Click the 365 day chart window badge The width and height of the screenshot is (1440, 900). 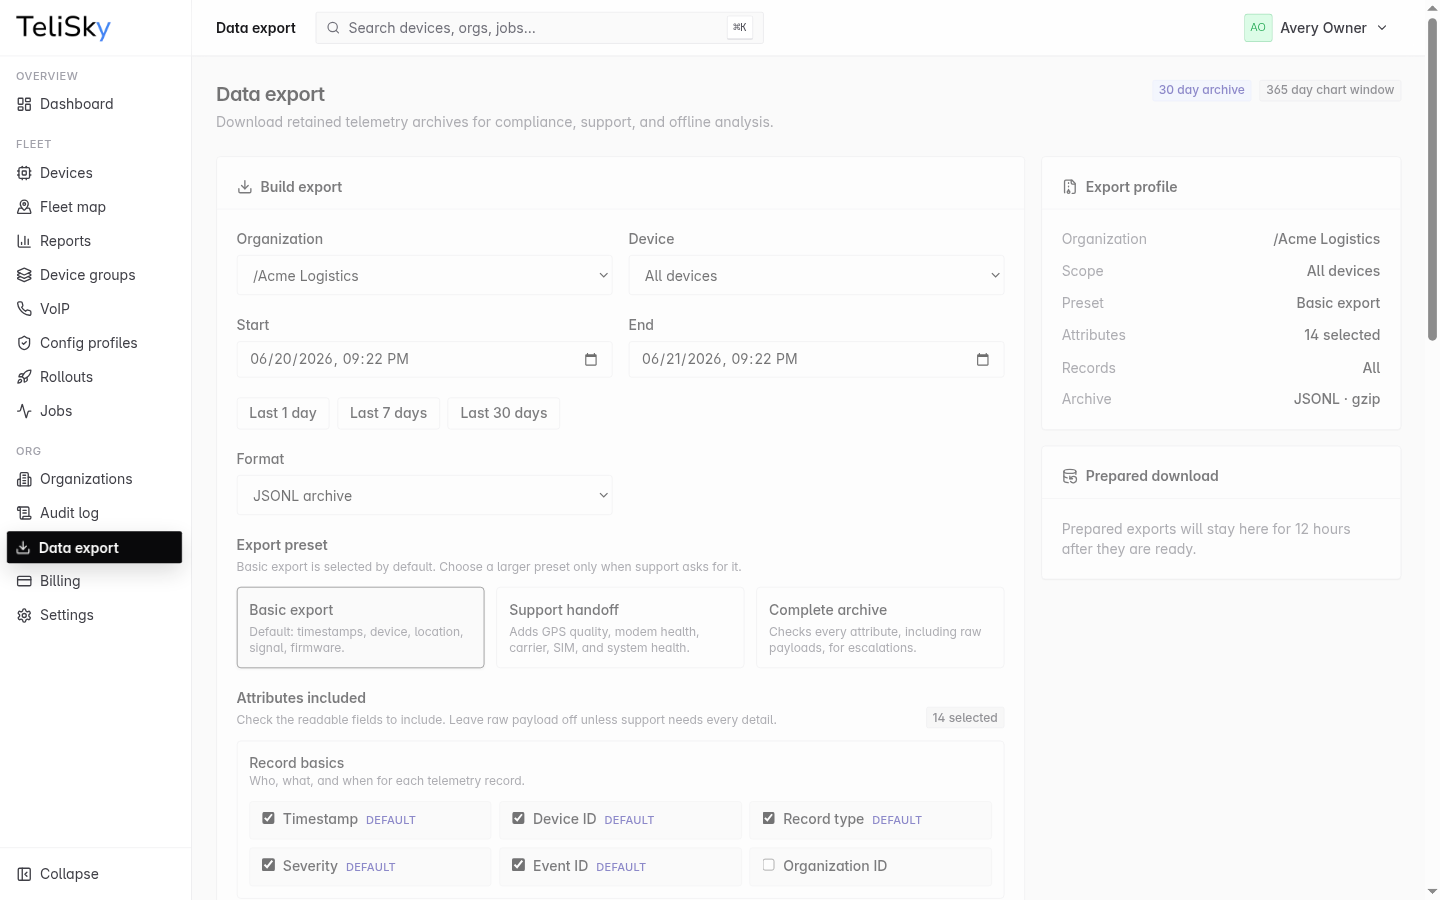1330,90
